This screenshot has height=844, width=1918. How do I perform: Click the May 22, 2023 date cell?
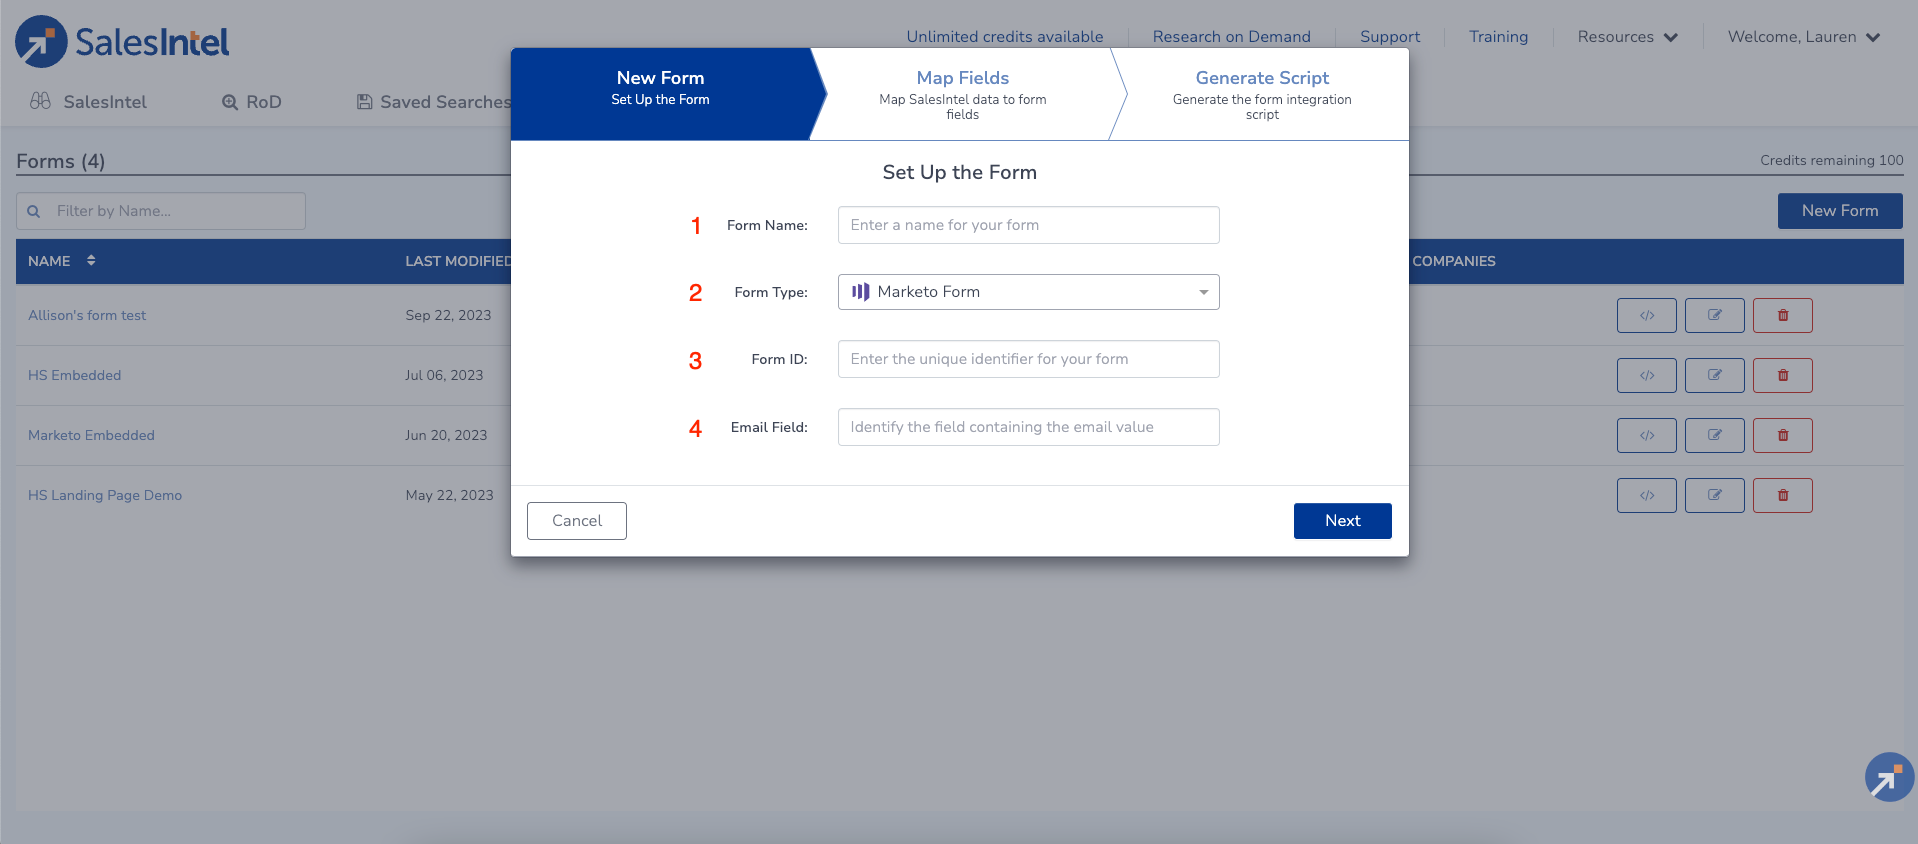[x=449, y=495]
